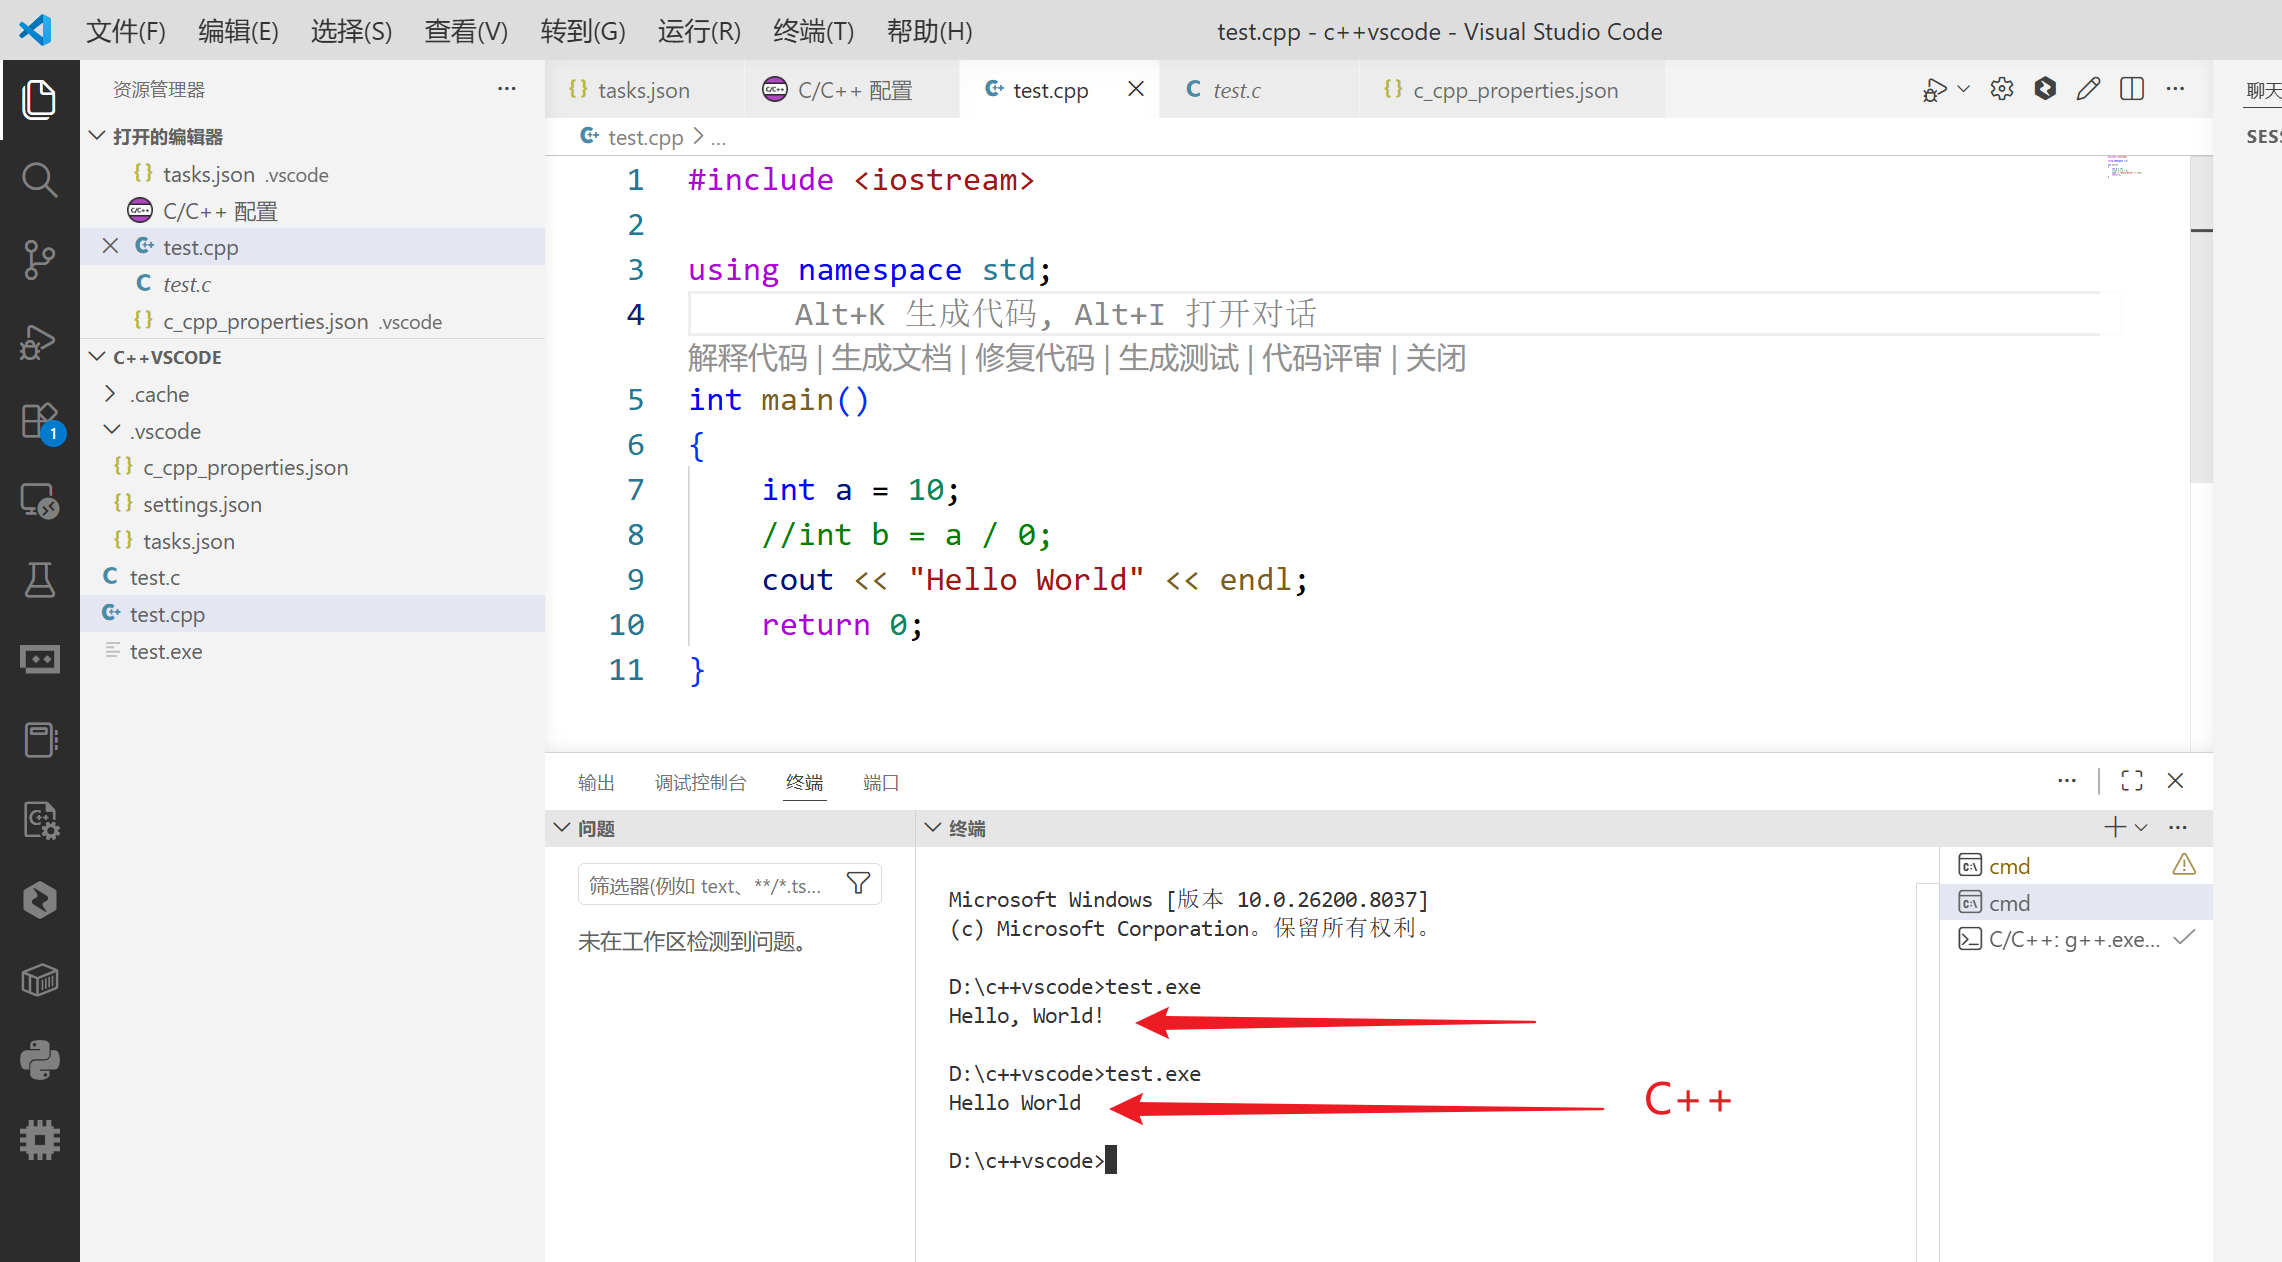Open the new terminal profile dropdown arrow
This screenshot has height=1262, width=2282.
click(x=2141, y=827)
